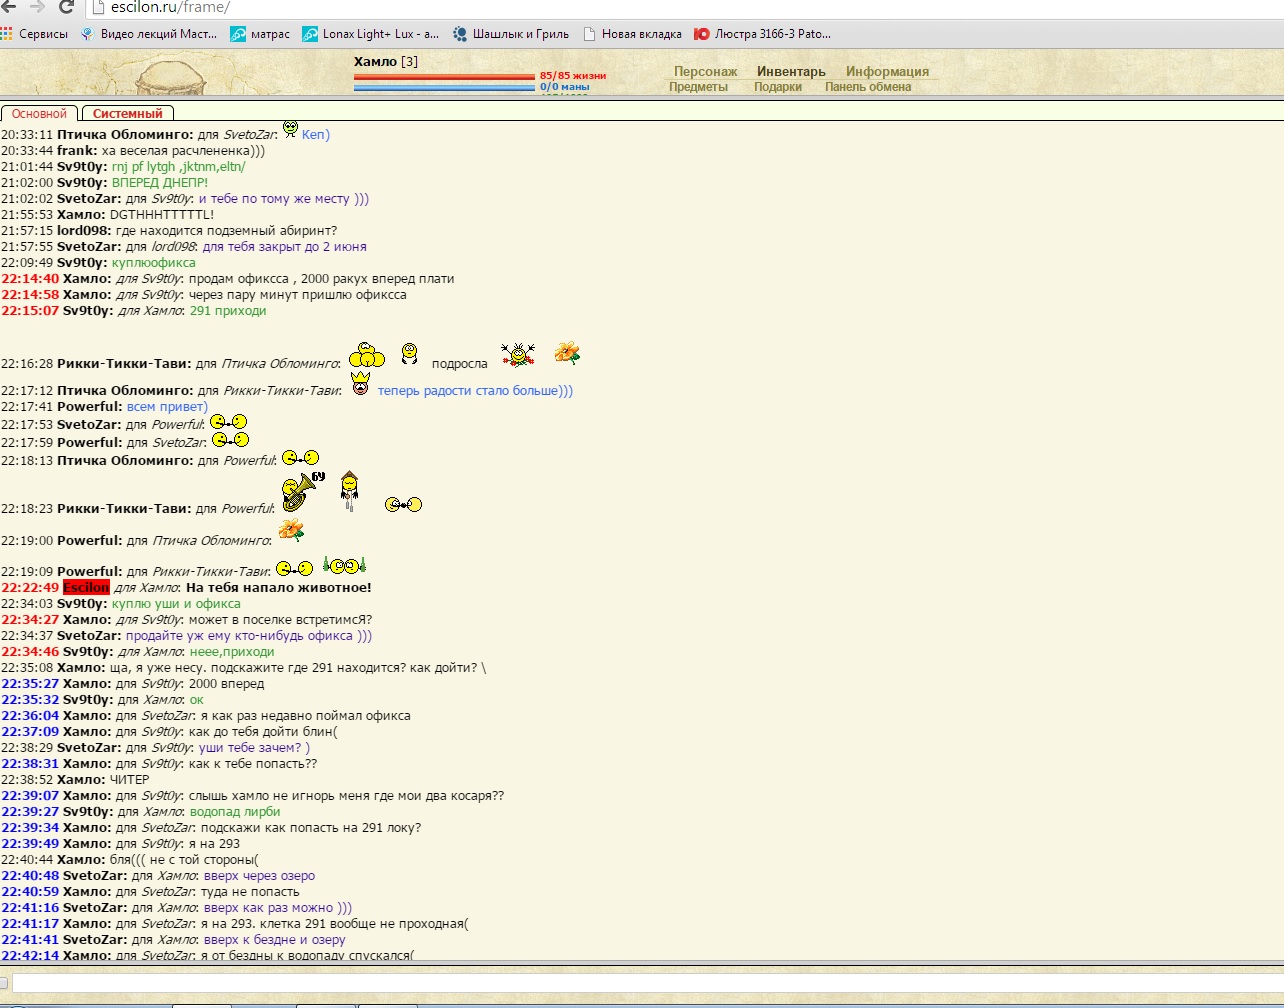Image resolution: width=1284 pixels, height=1008 pixels.
Task: Open the Lonax Light+ Lux bookmark
Action: pyautogui.click(x=371, y=33)
